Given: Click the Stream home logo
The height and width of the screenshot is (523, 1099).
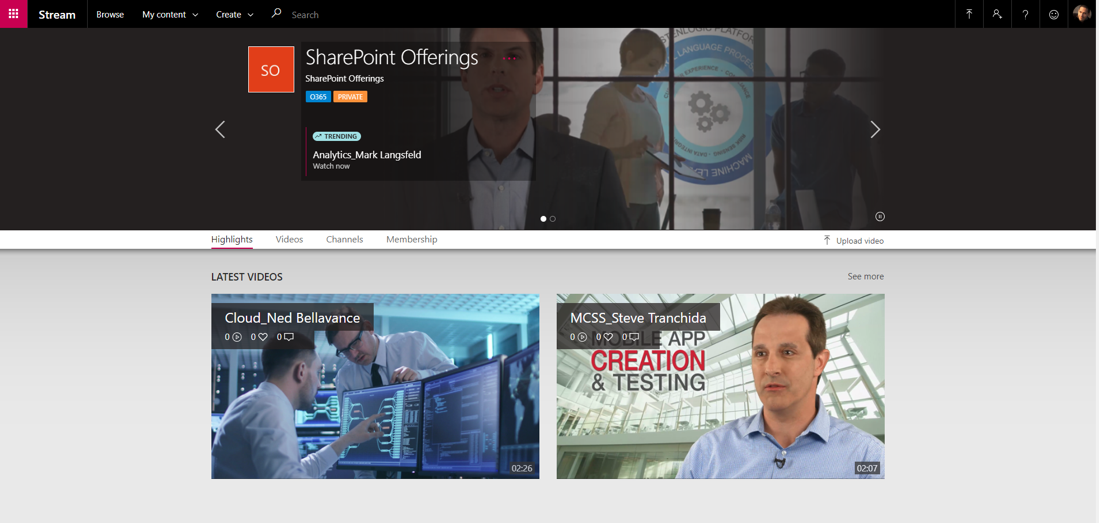Looking at the screenshot, I should click(57, 15).
